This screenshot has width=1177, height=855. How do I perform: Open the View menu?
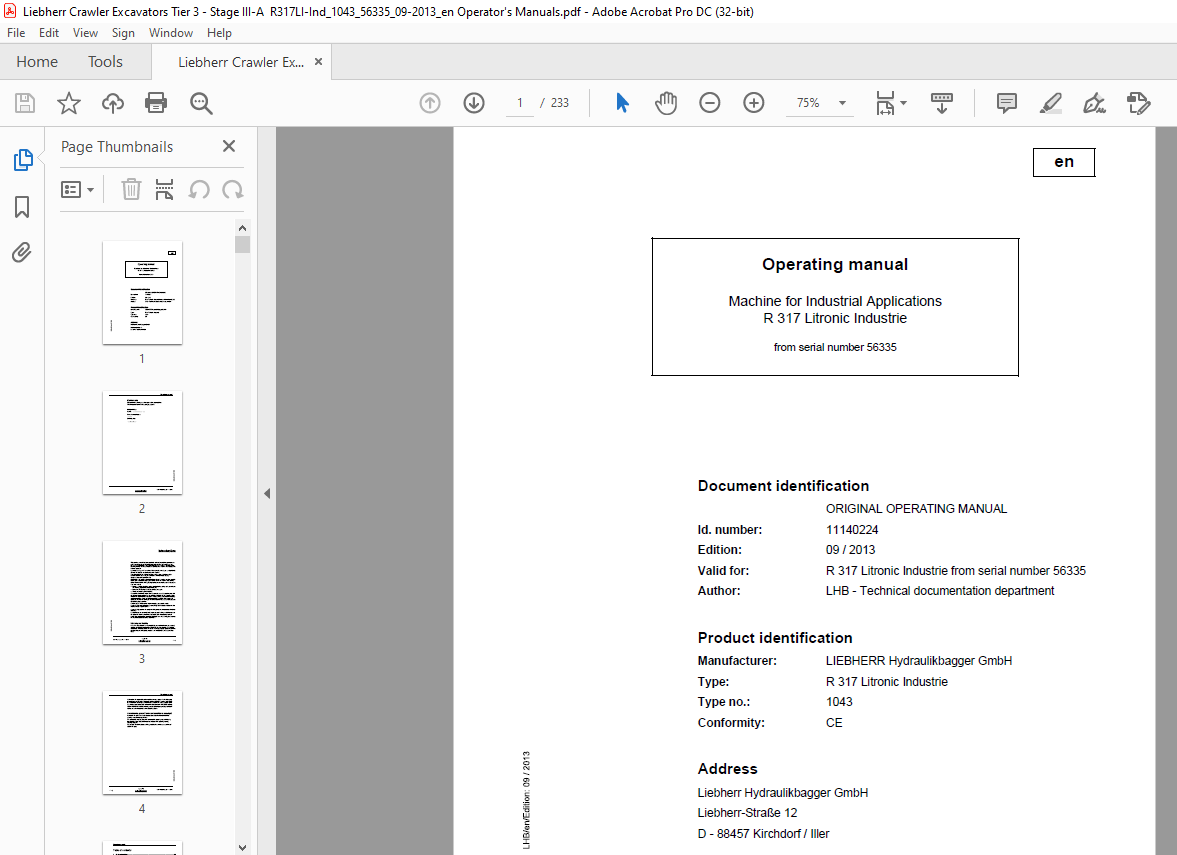click(x=85, y=33)
